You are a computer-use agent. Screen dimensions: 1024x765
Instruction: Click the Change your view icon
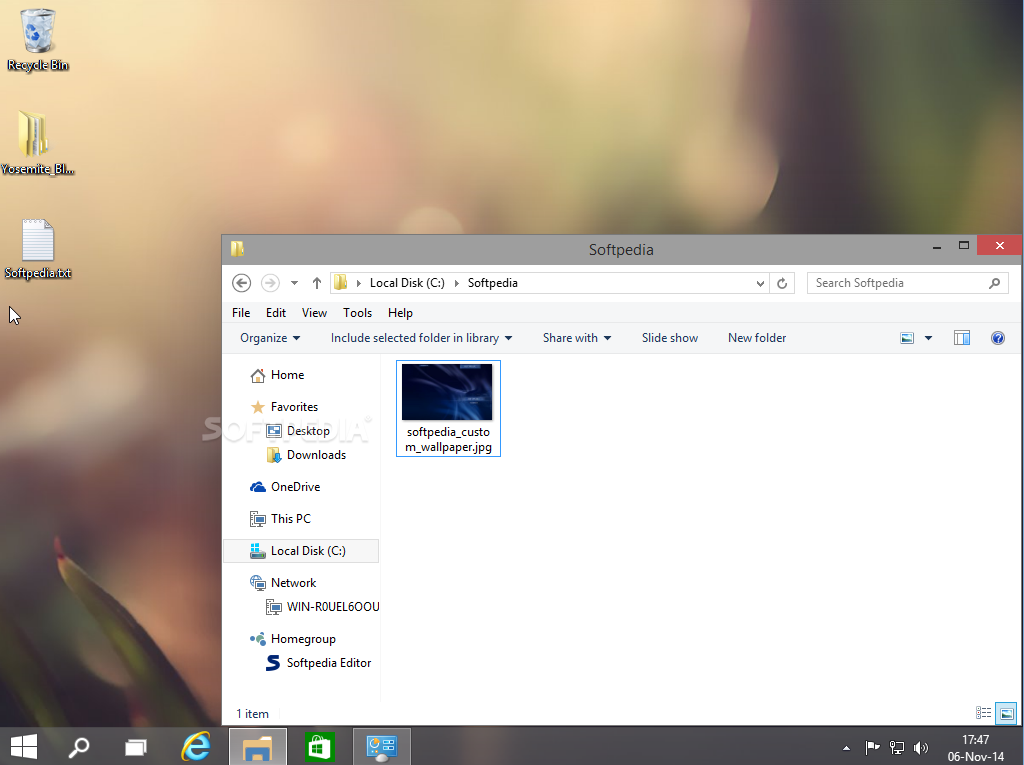(x=907, y=338)
